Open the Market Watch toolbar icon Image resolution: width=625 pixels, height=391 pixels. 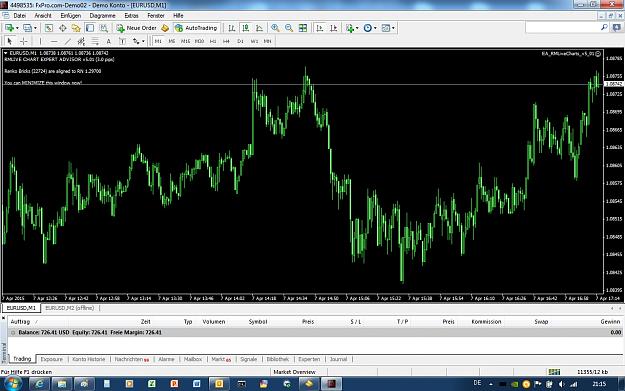coord(49,28)
